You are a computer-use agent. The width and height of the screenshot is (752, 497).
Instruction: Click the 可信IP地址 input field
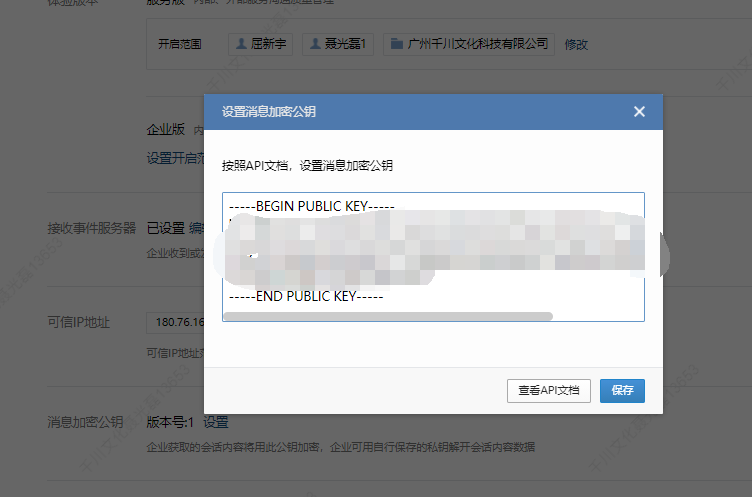176,322
